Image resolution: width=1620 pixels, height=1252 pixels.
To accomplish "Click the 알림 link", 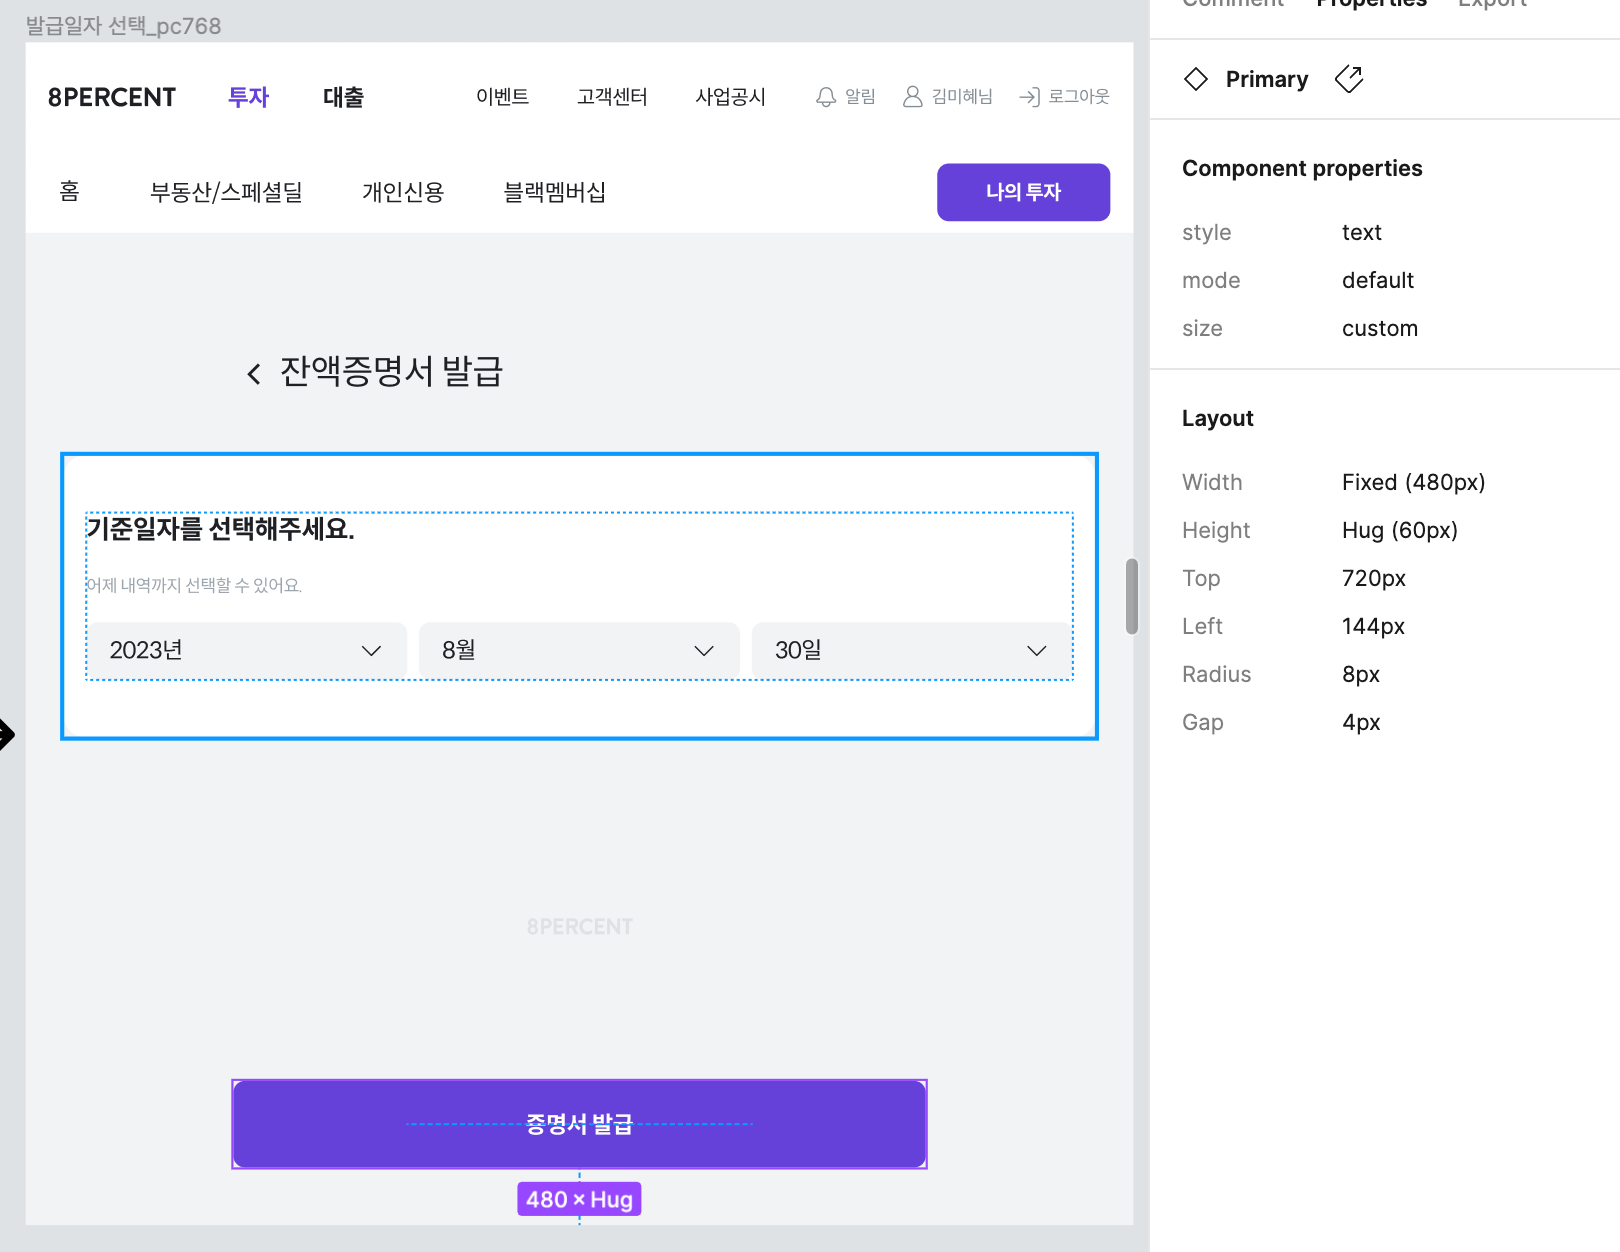I will click(x=860, y=97).
